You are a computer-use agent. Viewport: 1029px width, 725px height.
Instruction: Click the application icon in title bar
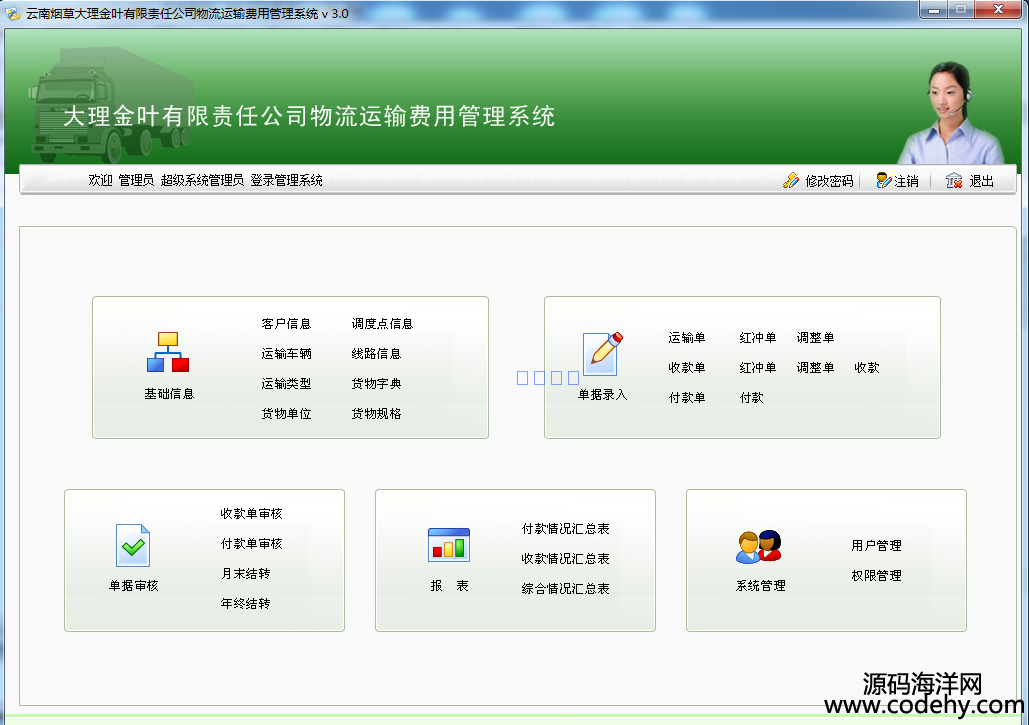(12, 13)
